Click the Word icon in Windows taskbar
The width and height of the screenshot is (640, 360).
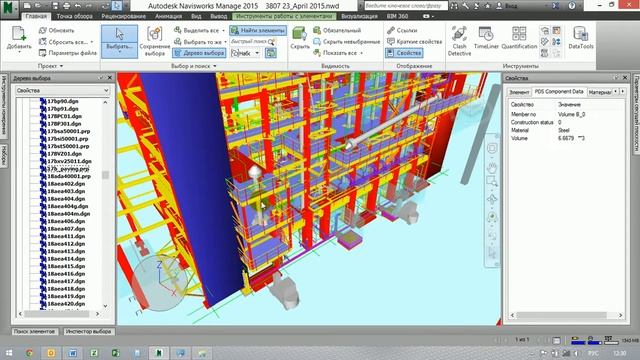tap(73, 353)
